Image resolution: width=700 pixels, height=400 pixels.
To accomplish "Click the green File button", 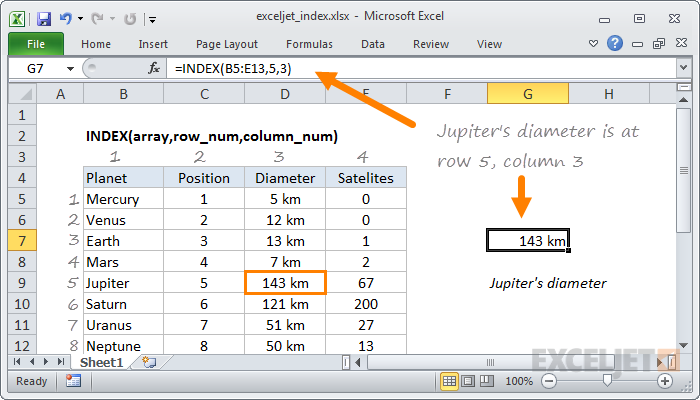I will [35, 44].
